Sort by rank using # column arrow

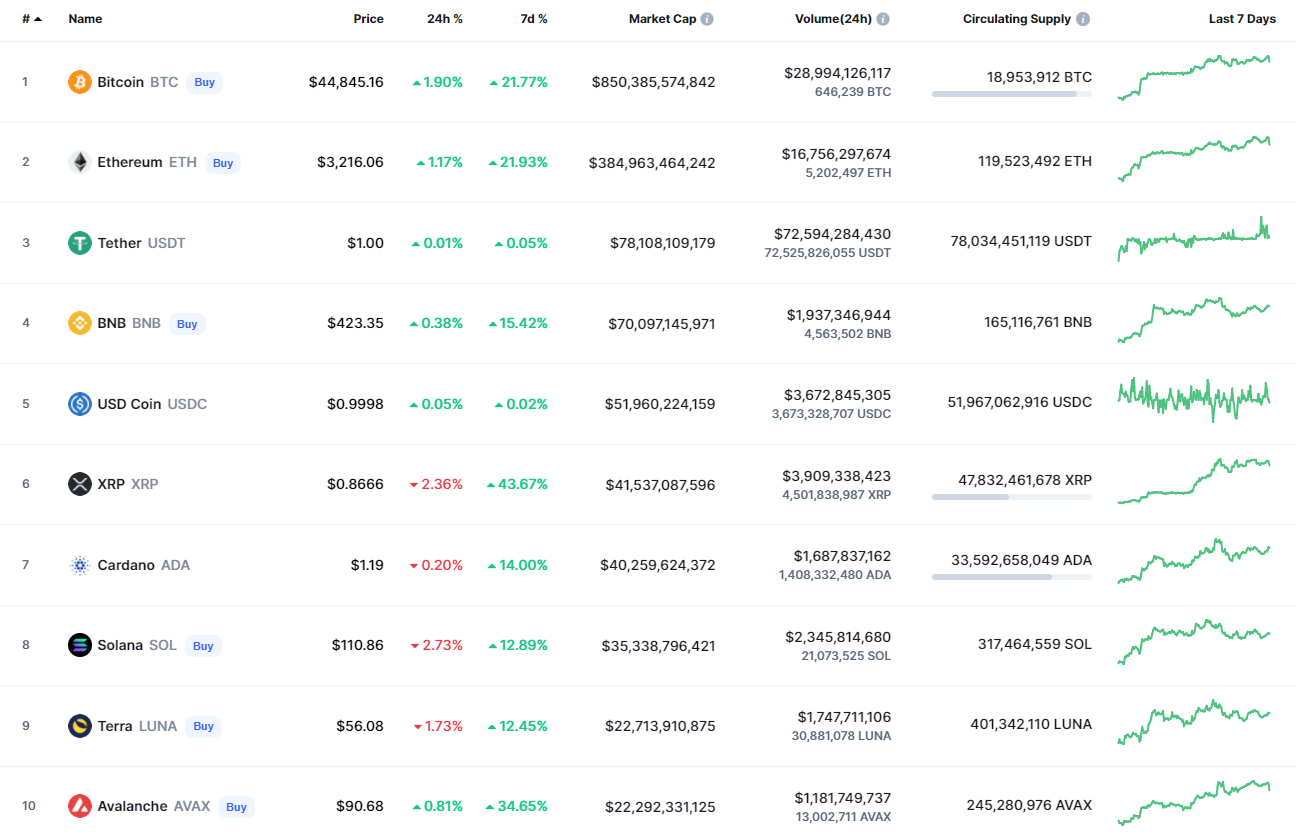38,19
